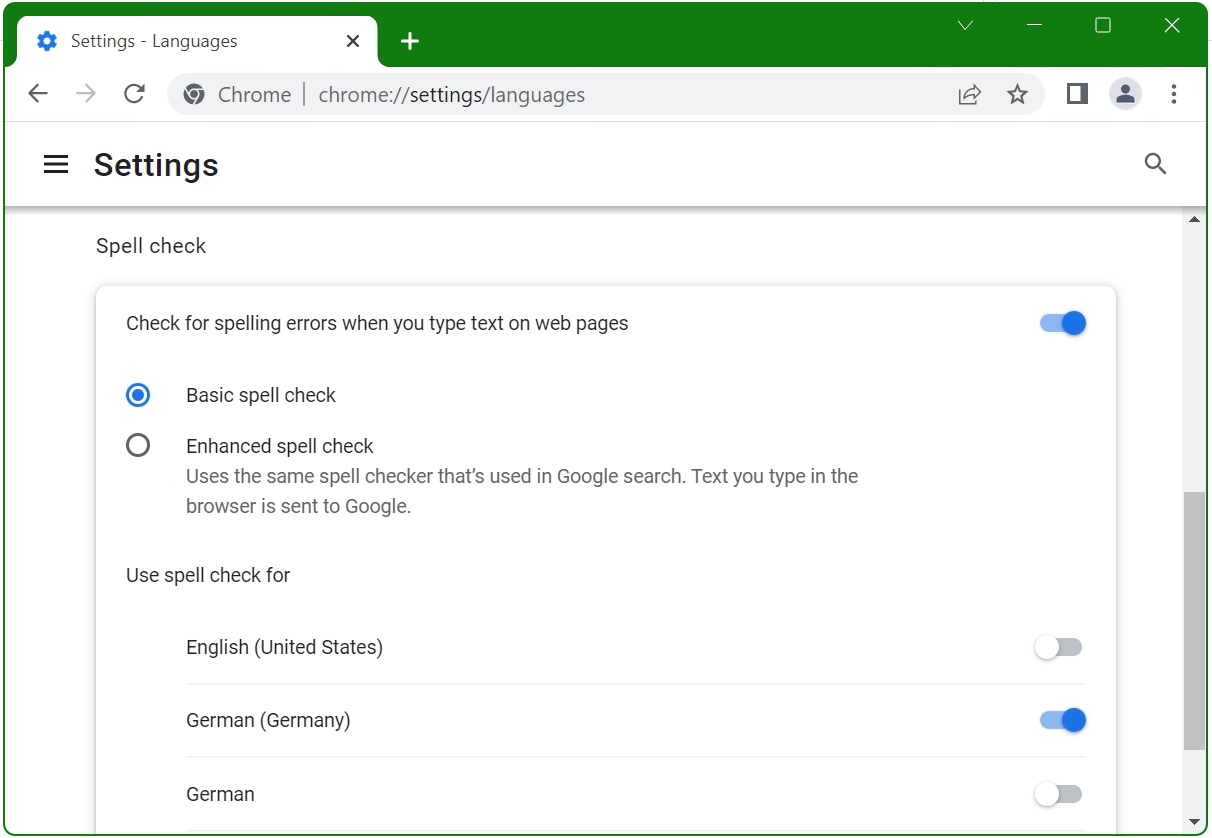Turn off German (Germany) spell check
Viewport: 1212px width, 838px height.
(x=1061, y=720)
